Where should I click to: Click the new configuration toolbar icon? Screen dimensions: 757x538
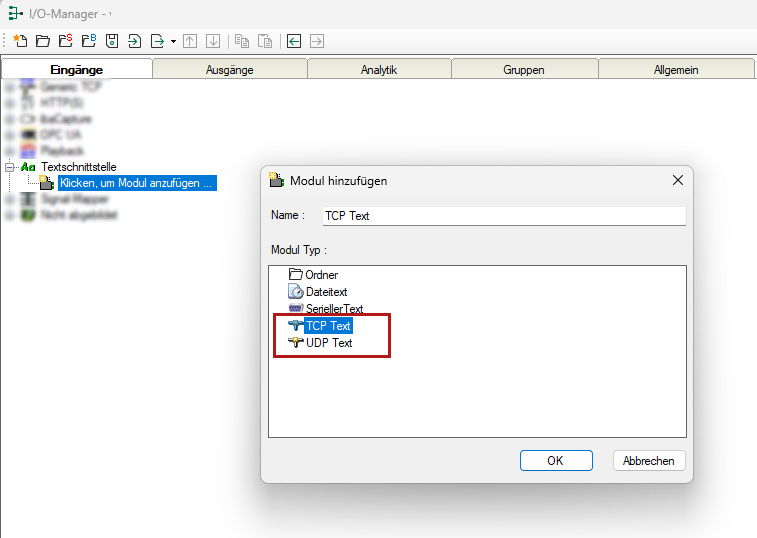[19, 41]
